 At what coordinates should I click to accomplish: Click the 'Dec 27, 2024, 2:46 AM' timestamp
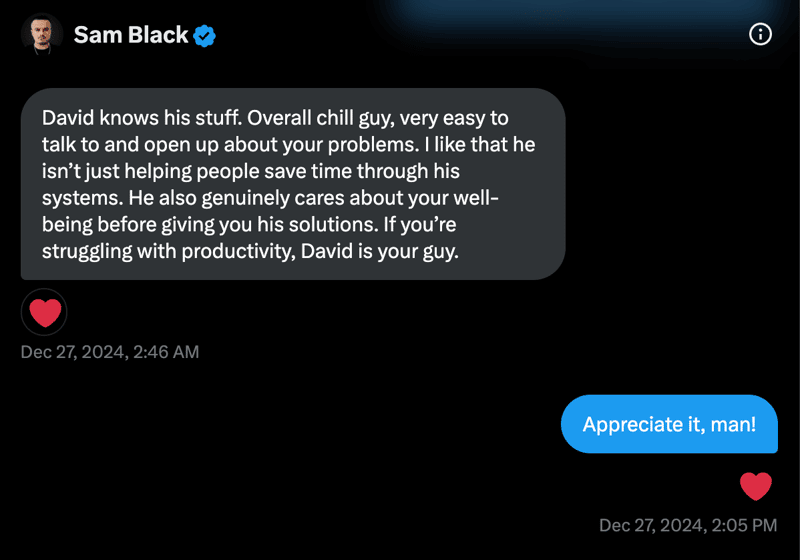point(110,352)
